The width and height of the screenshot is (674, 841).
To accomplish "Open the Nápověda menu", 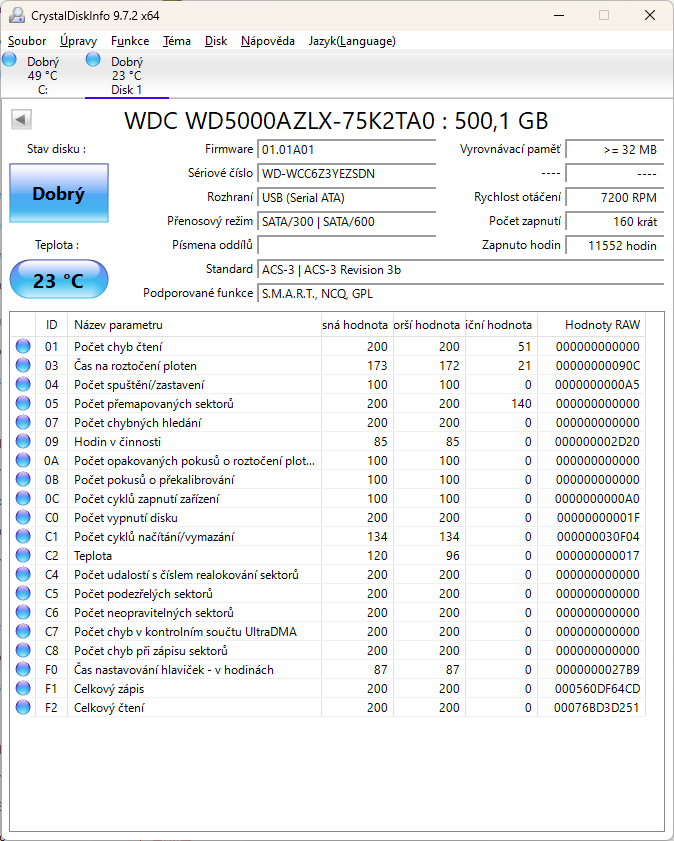I will (x=268, y=41).
